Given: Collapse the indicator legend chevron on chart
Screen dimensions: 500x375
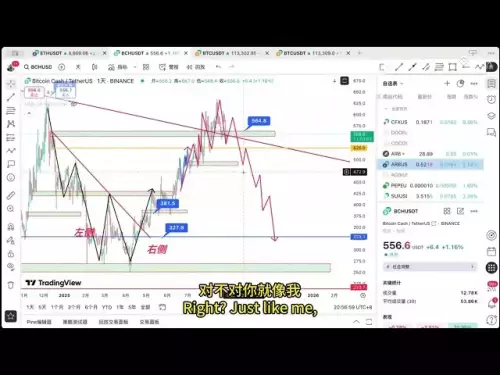Looking at the screenshot, I should 29,113.
